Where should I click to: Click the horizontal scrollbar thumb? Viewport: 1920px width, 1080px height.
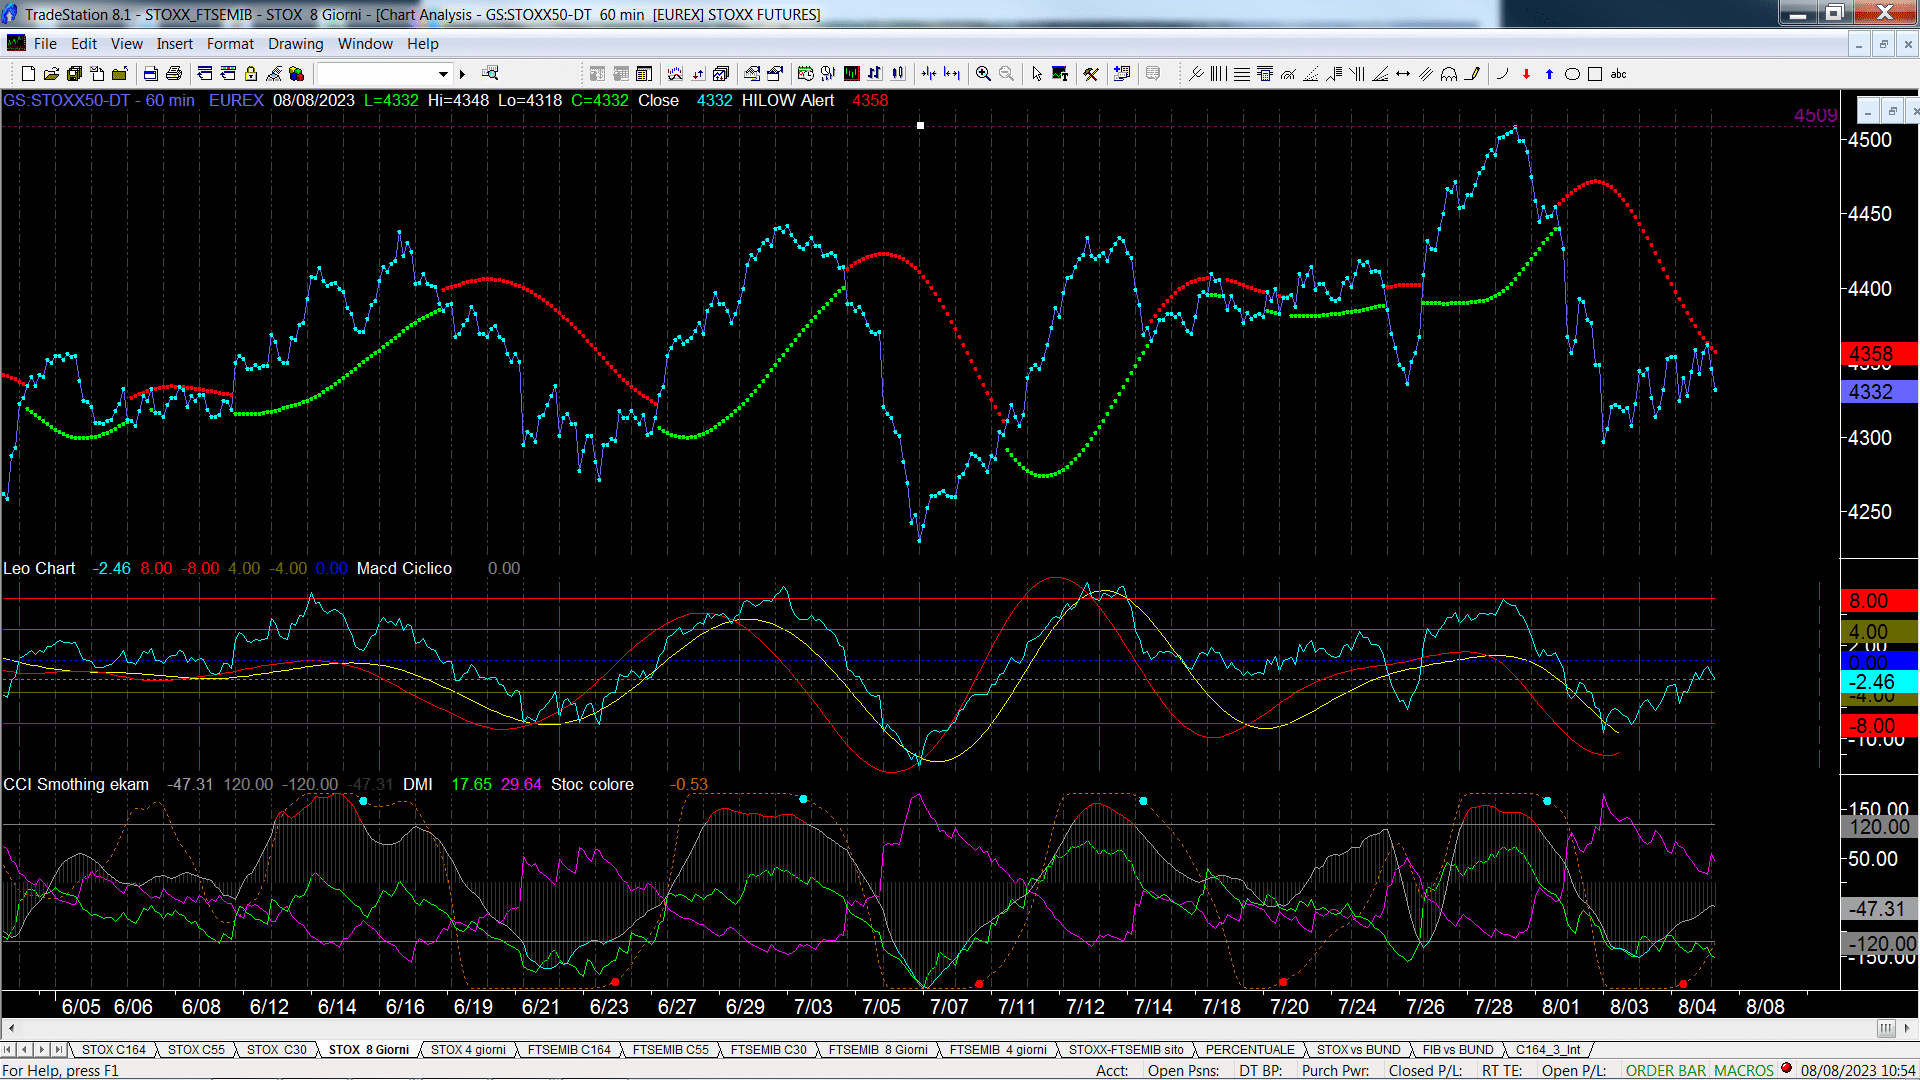(x=1885, y=1028)
